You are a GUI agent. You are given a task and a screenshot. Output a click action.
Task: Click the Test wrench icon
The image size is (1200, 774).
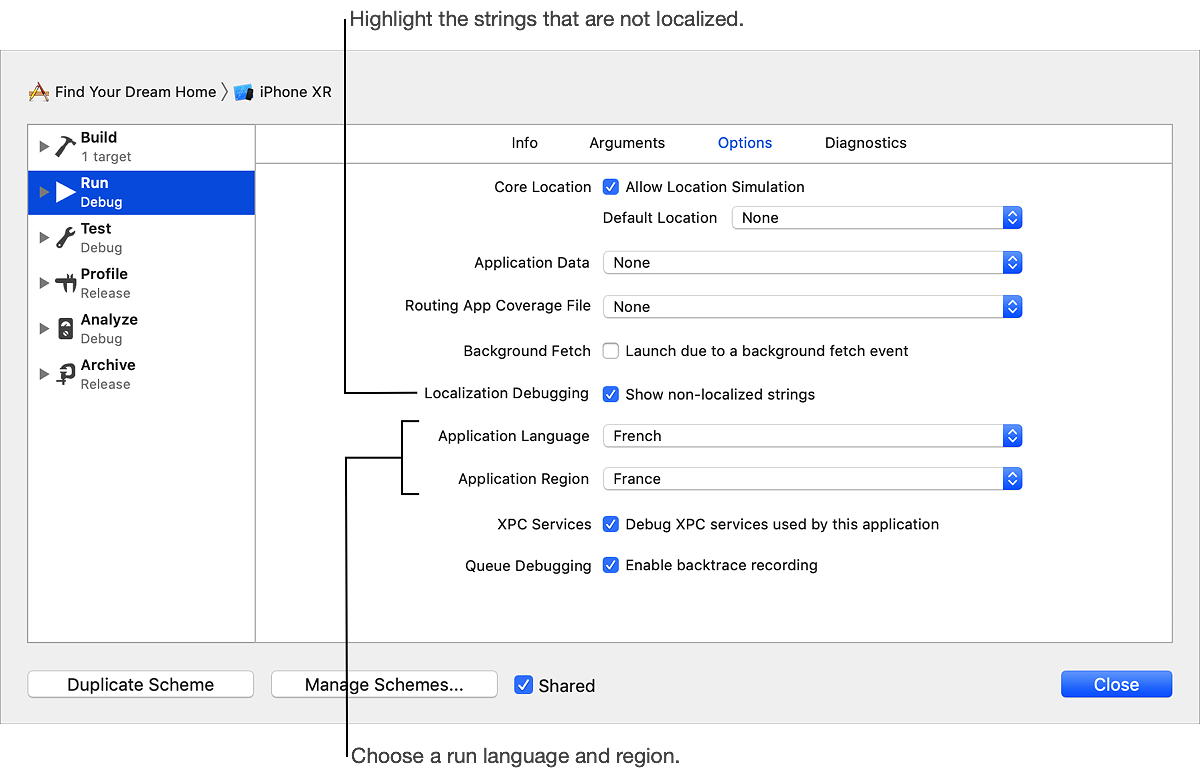(65, 238)
